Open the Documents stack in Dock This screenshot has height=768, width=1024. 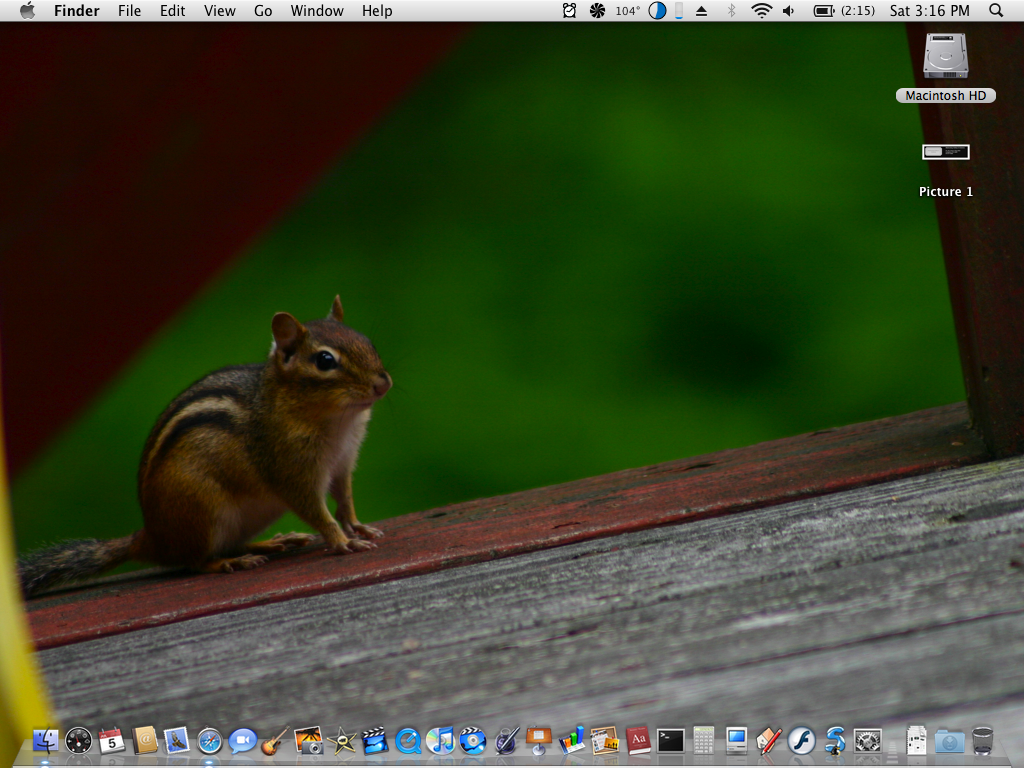click(x=916, y=741)
